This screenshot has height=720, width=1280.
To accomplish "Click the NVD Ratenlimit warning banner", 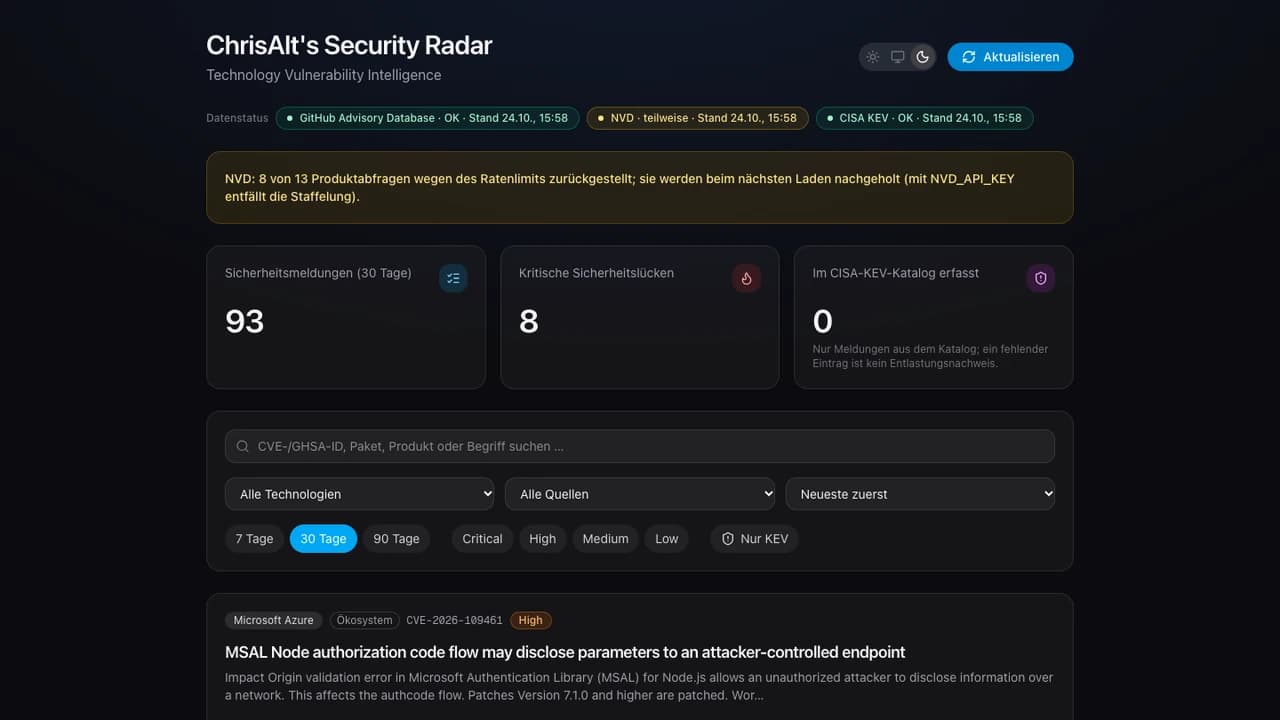I will point(640,187).
